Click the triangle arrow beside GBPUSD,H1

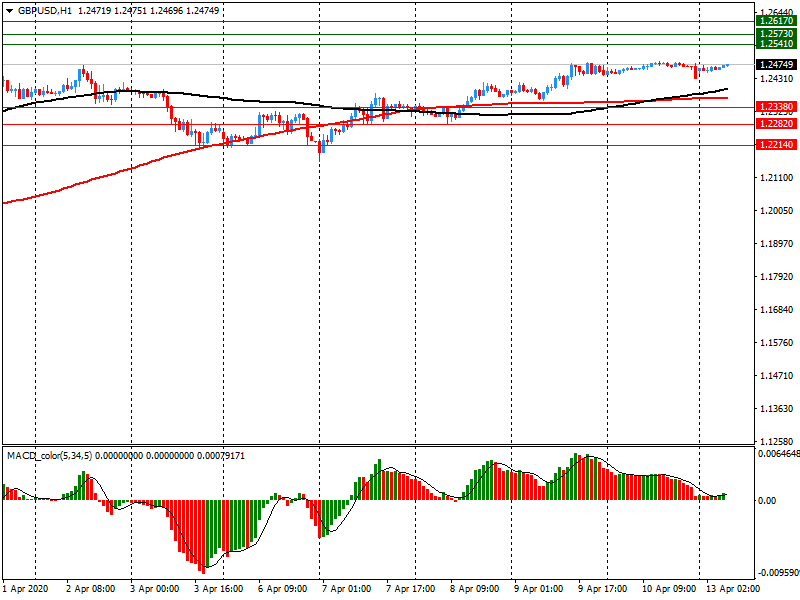click(8, 9)
